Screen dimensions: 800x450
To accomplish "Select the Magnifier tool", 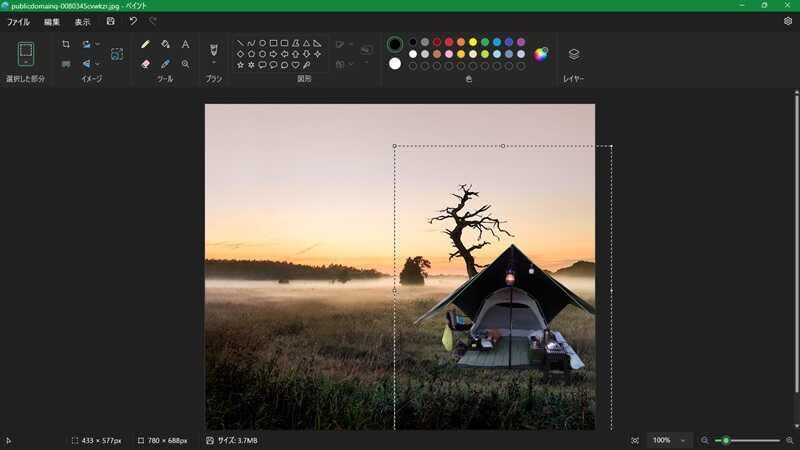I will (x=185, y=64).
